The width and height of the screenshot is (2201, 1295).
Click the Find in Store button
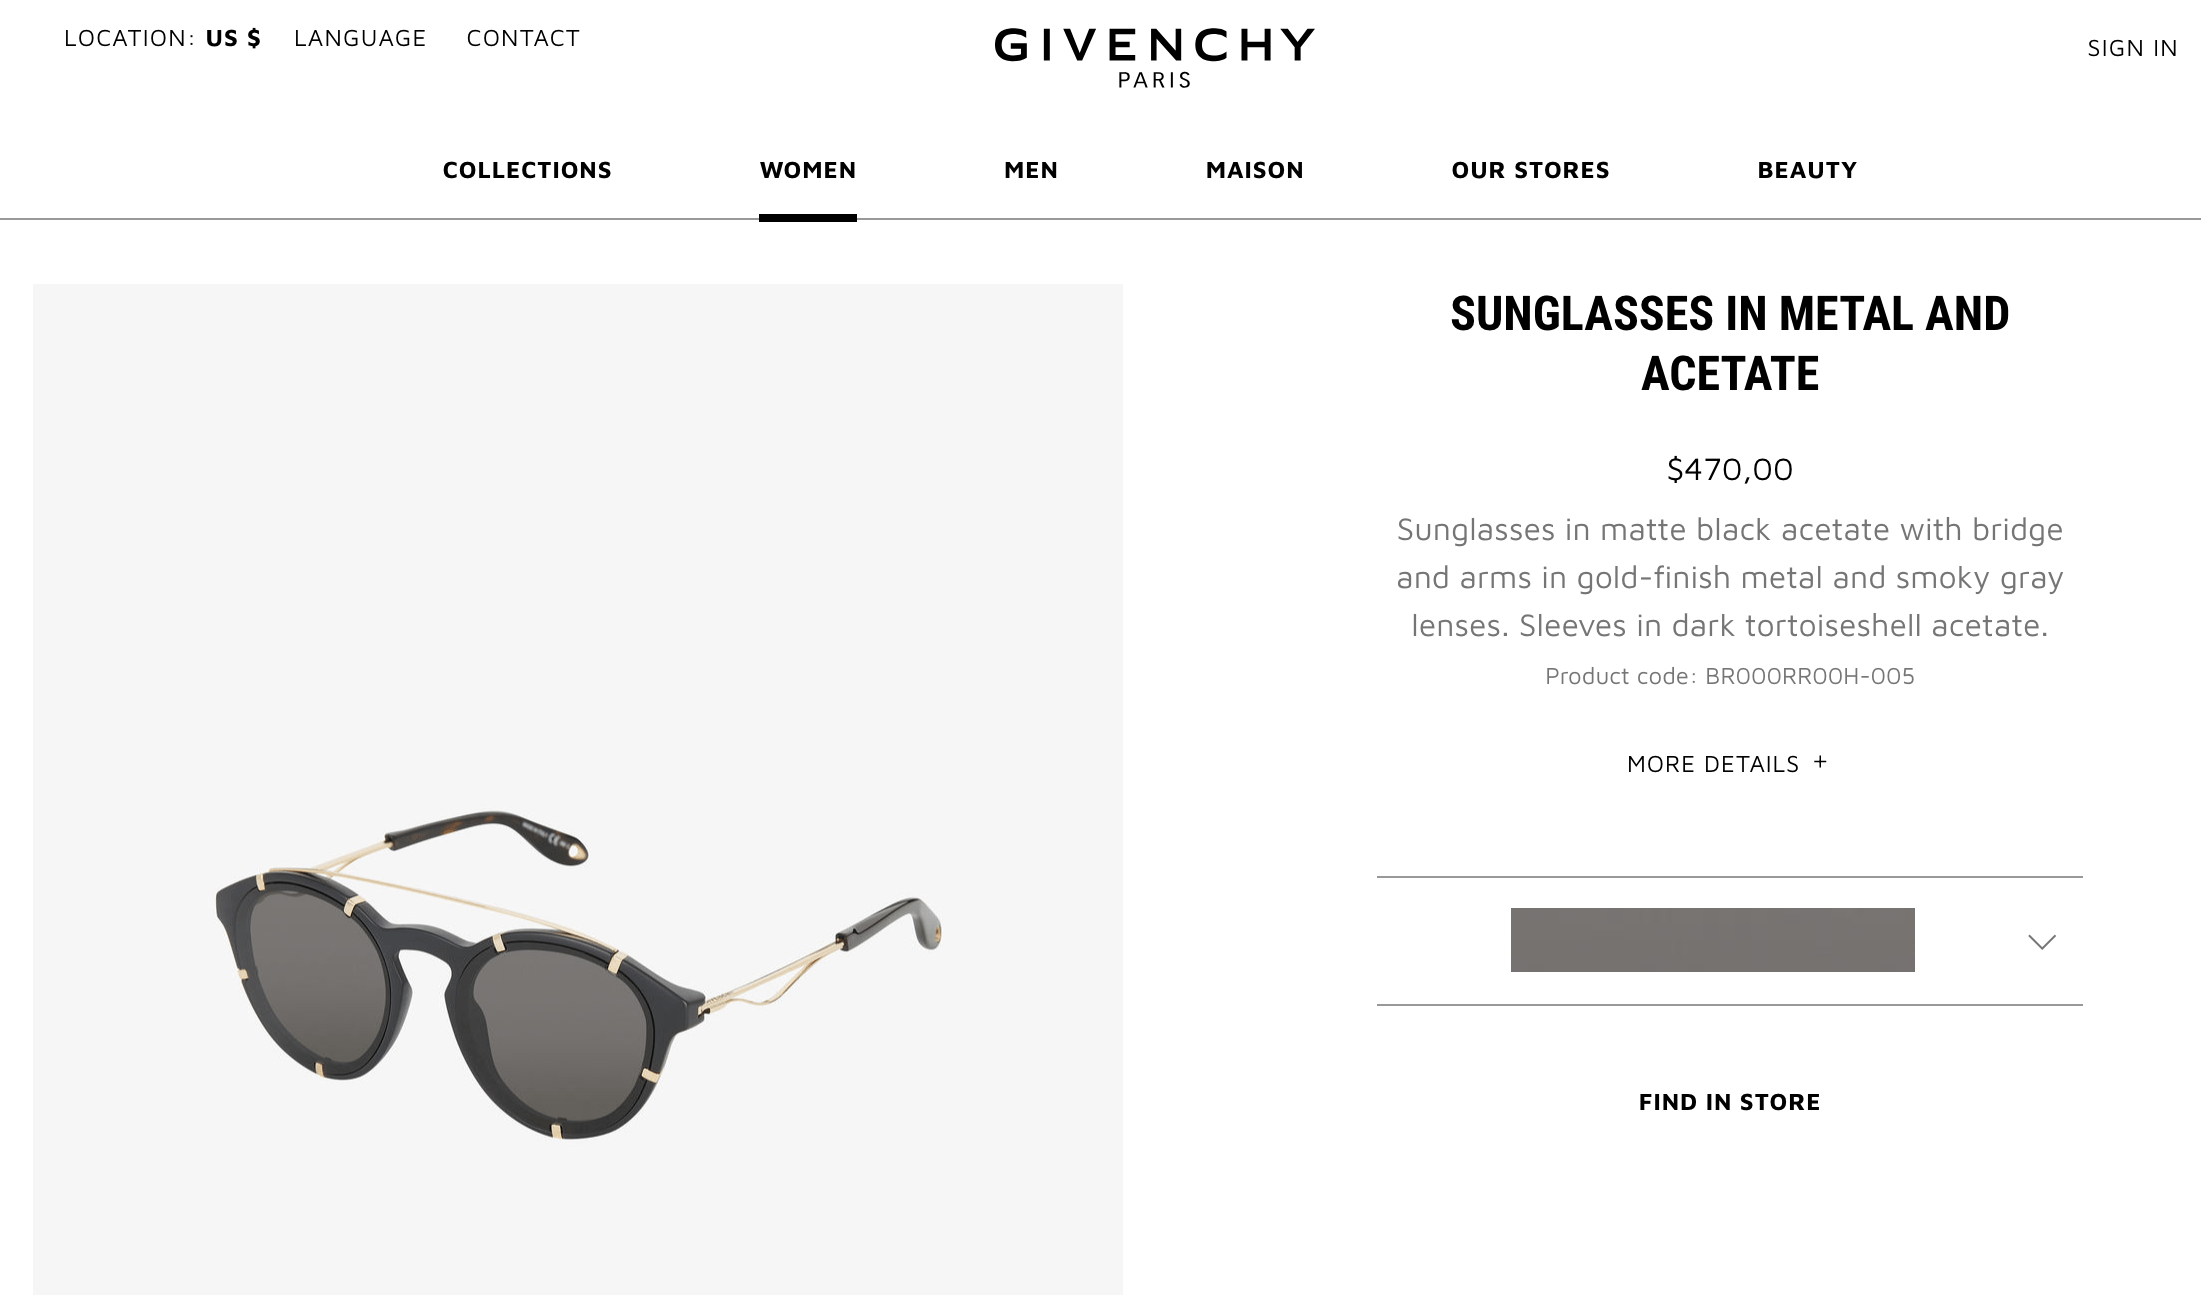pyautogui.click(x=1729, y=1102)
